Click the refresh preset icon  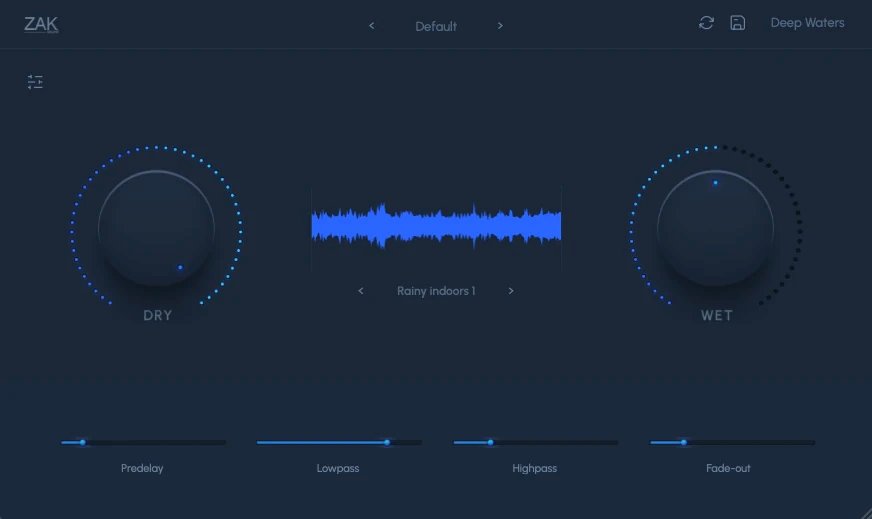point(706,23)
